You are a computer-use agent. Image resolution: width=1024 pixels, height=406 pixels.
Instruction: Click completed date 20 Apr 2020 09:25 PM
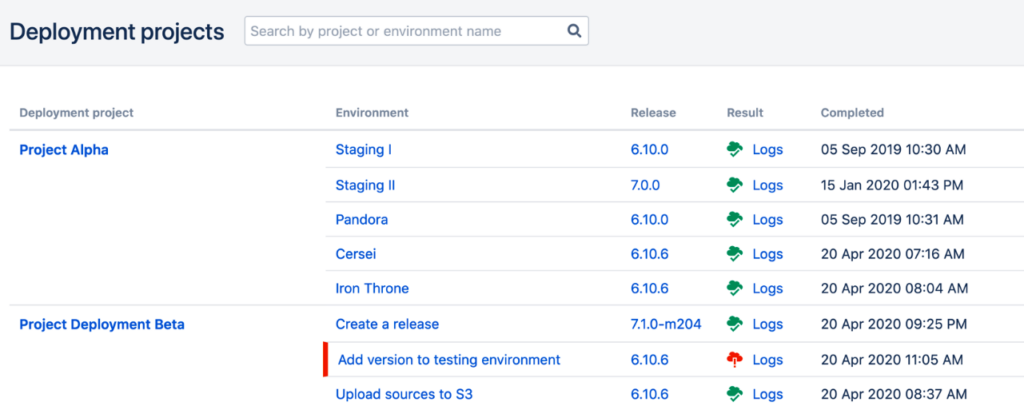893,324
